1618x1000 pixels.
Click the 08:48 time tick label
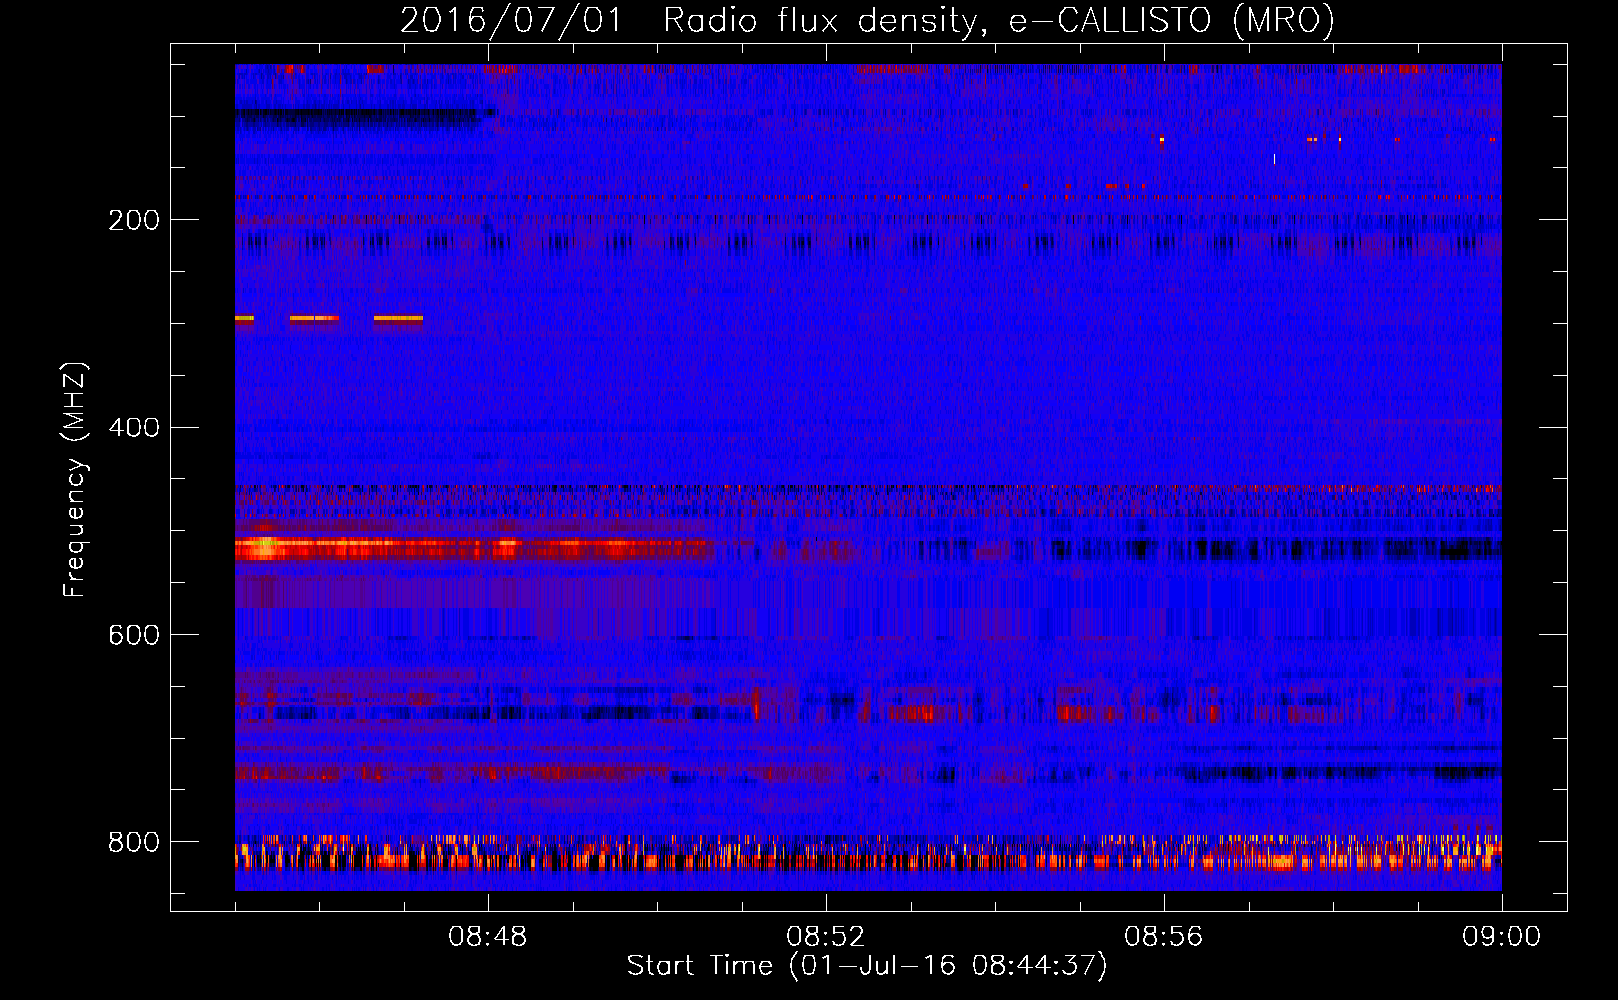tap(488, 937)
